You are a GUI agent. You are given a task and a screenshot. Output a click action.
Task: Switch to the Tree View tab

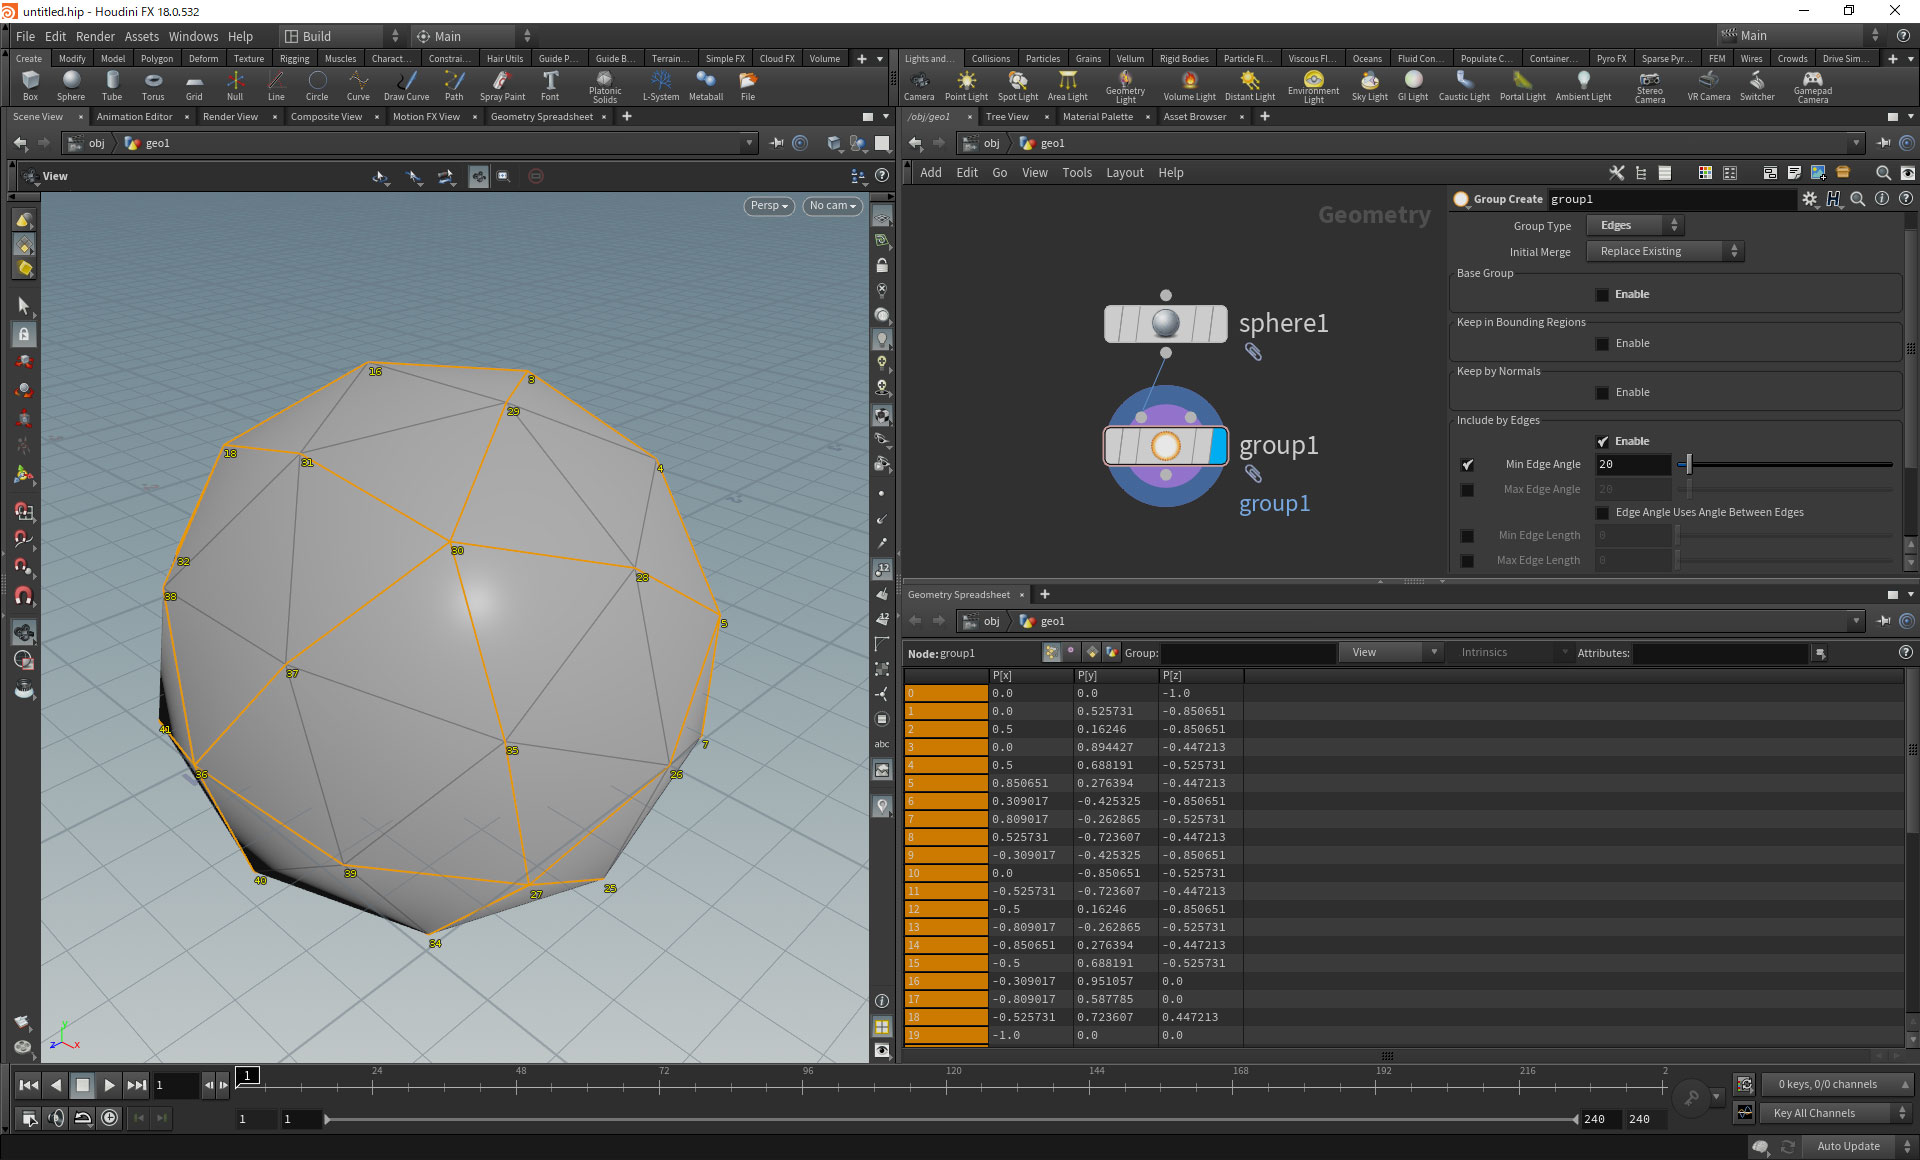click(1006, 117)
